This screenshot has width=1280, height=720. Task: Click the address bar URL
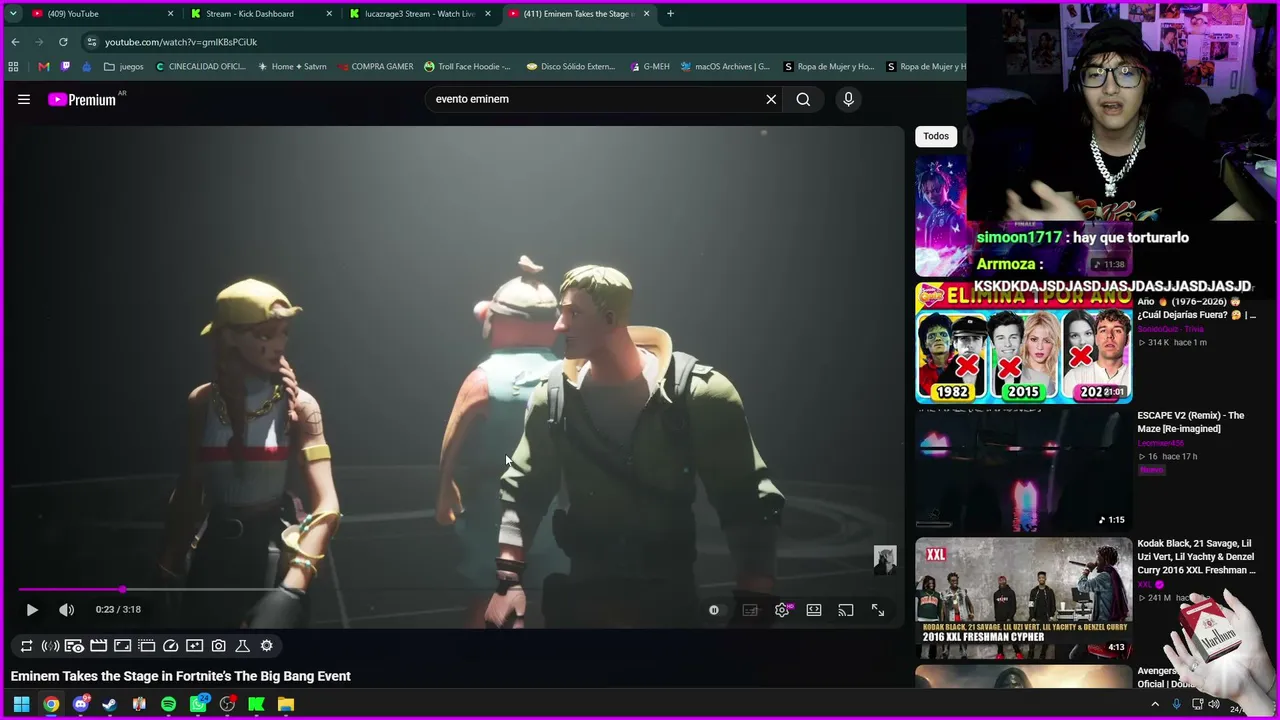pyautogui.click(x=181, y=42)
